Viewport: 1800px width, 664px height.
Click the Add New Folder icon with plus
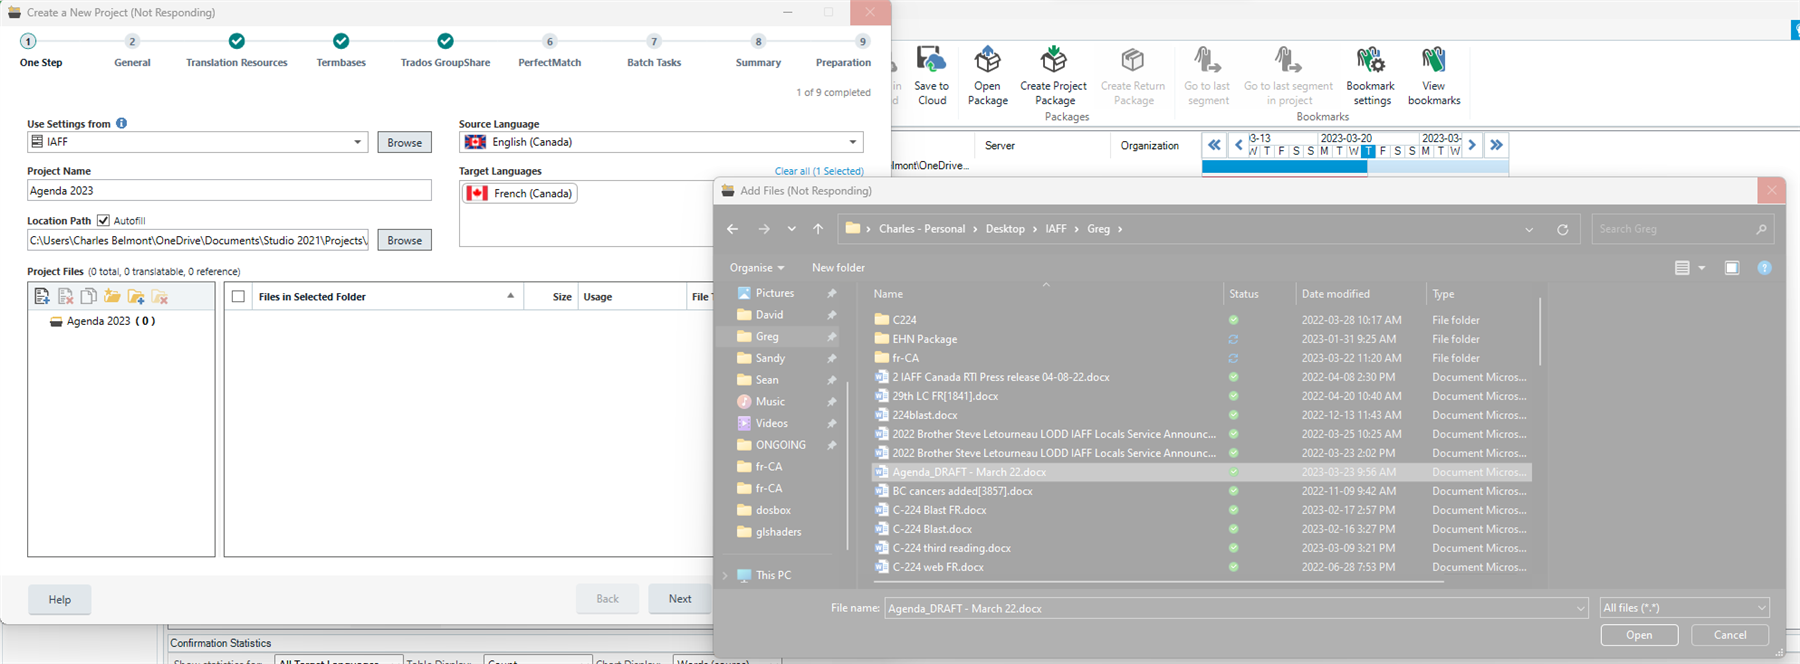136,296
